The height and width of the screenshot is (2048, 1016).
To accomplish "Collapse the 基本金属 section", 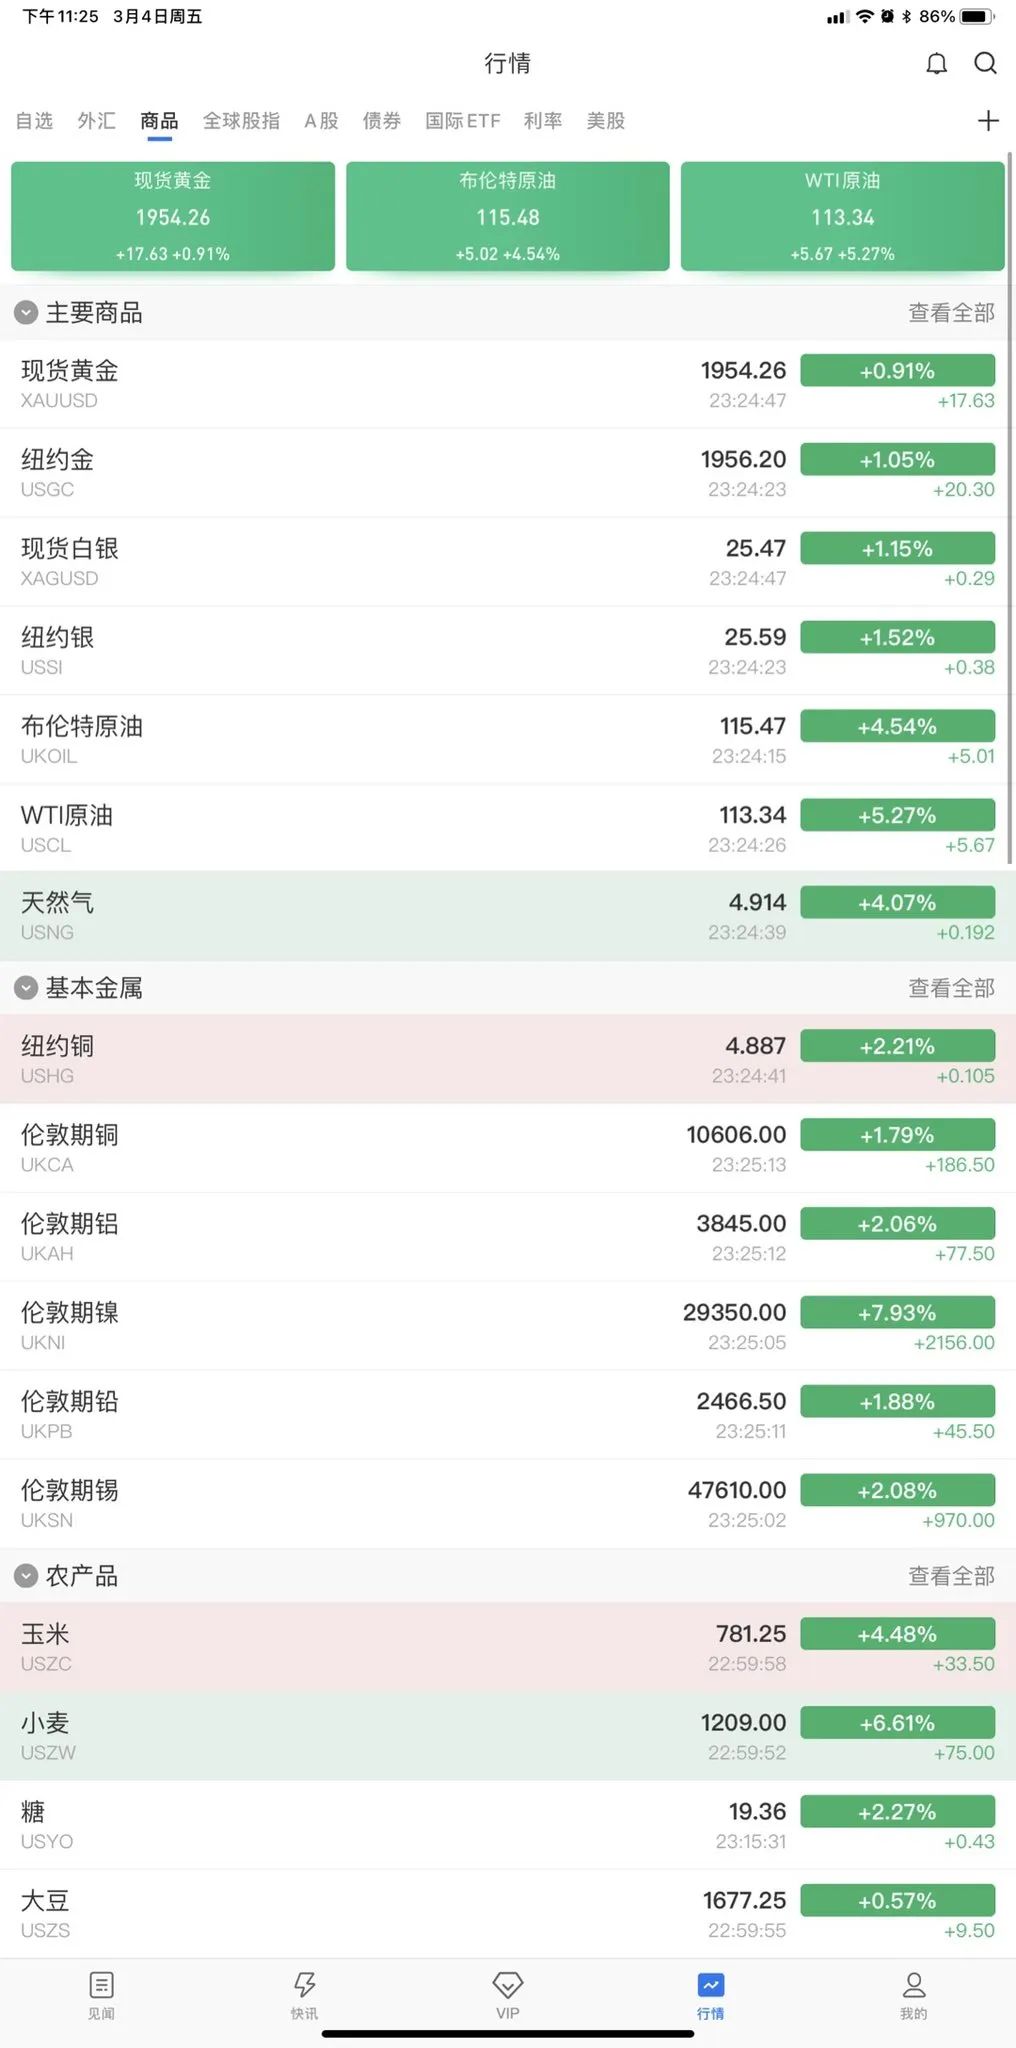I will 25,988.
